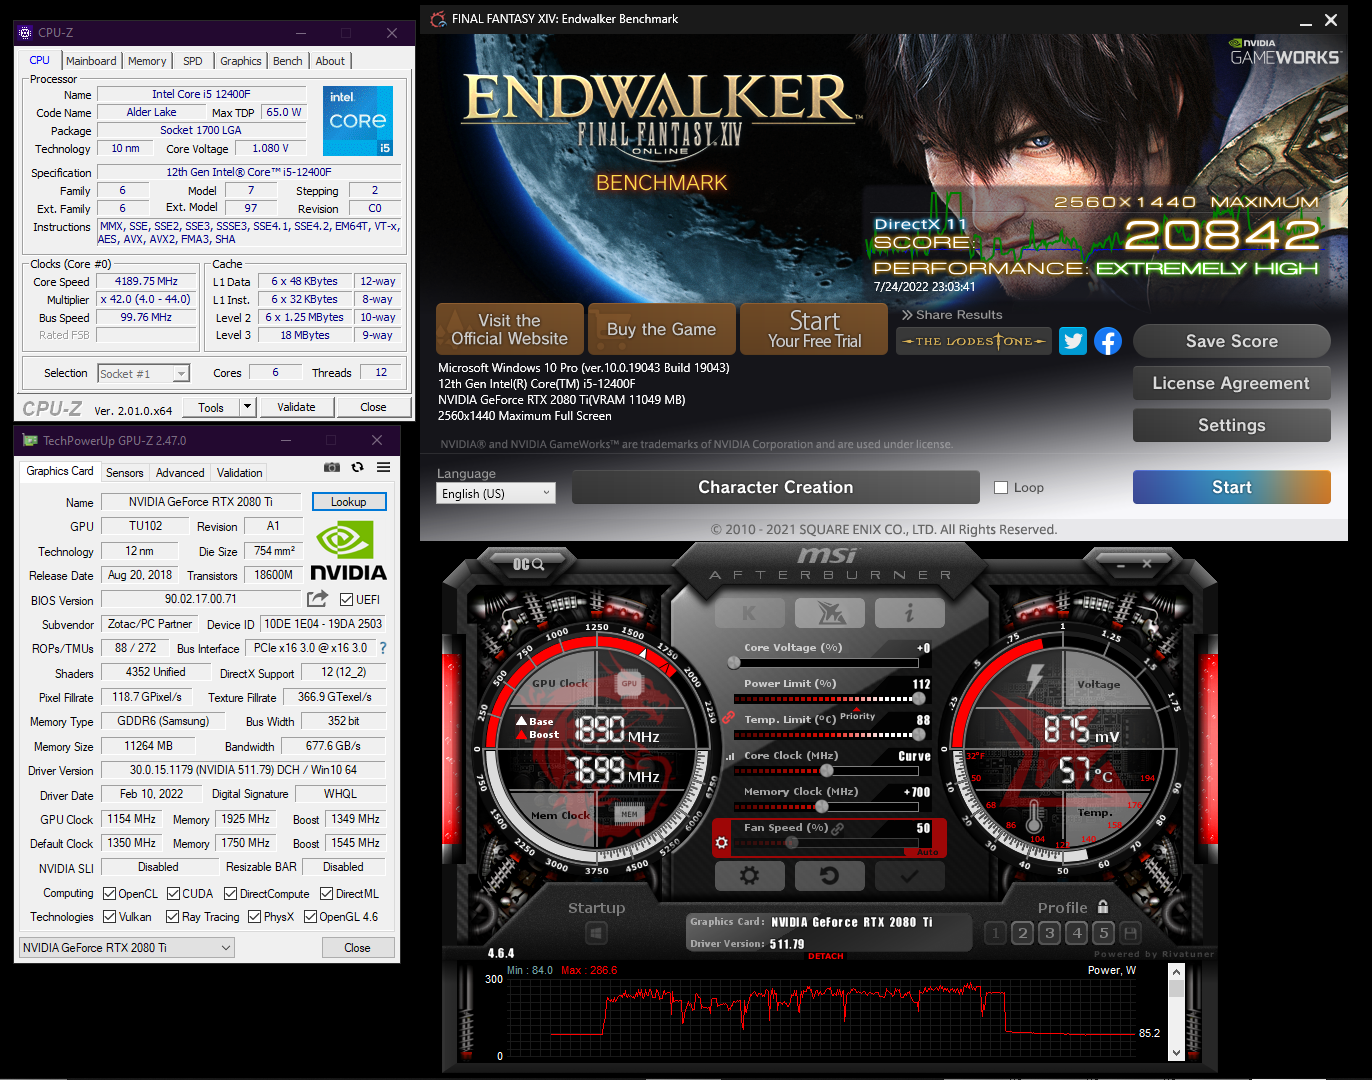
Task: Adjust the Power Limit slider in Afterburner
Action: 919,699
